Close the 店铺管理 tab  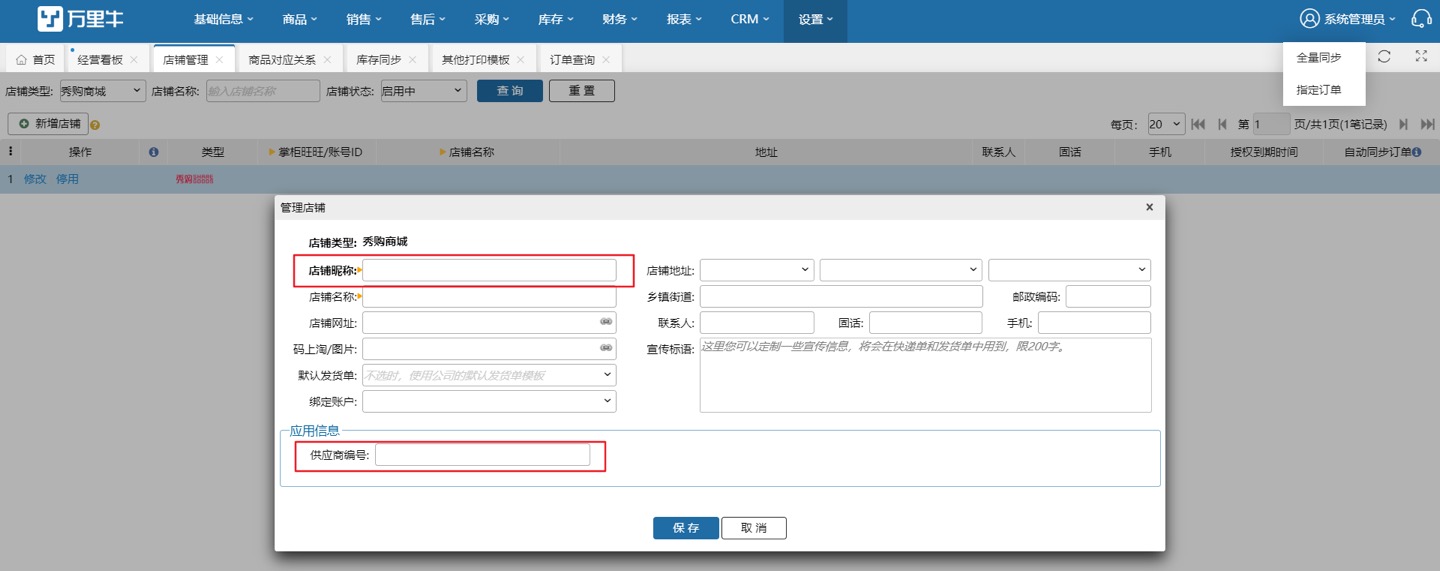pos(220,60)
